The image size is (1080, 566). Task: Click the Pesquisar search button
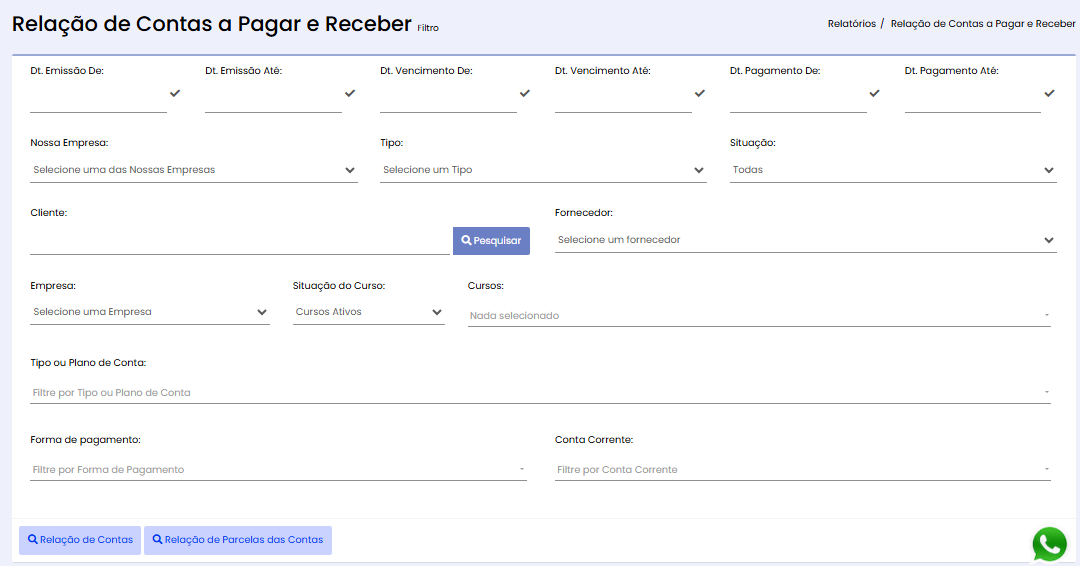pyautogui.click(x=491, y=240)
